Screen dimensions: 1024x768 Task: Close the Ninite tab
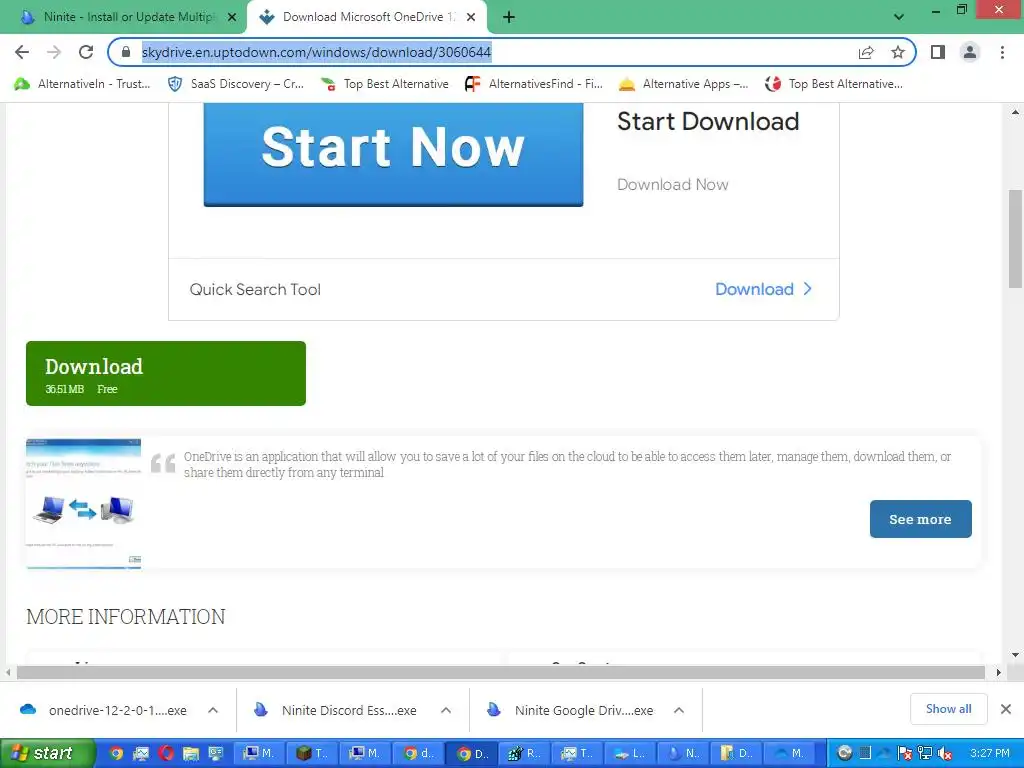click(232, 18)
